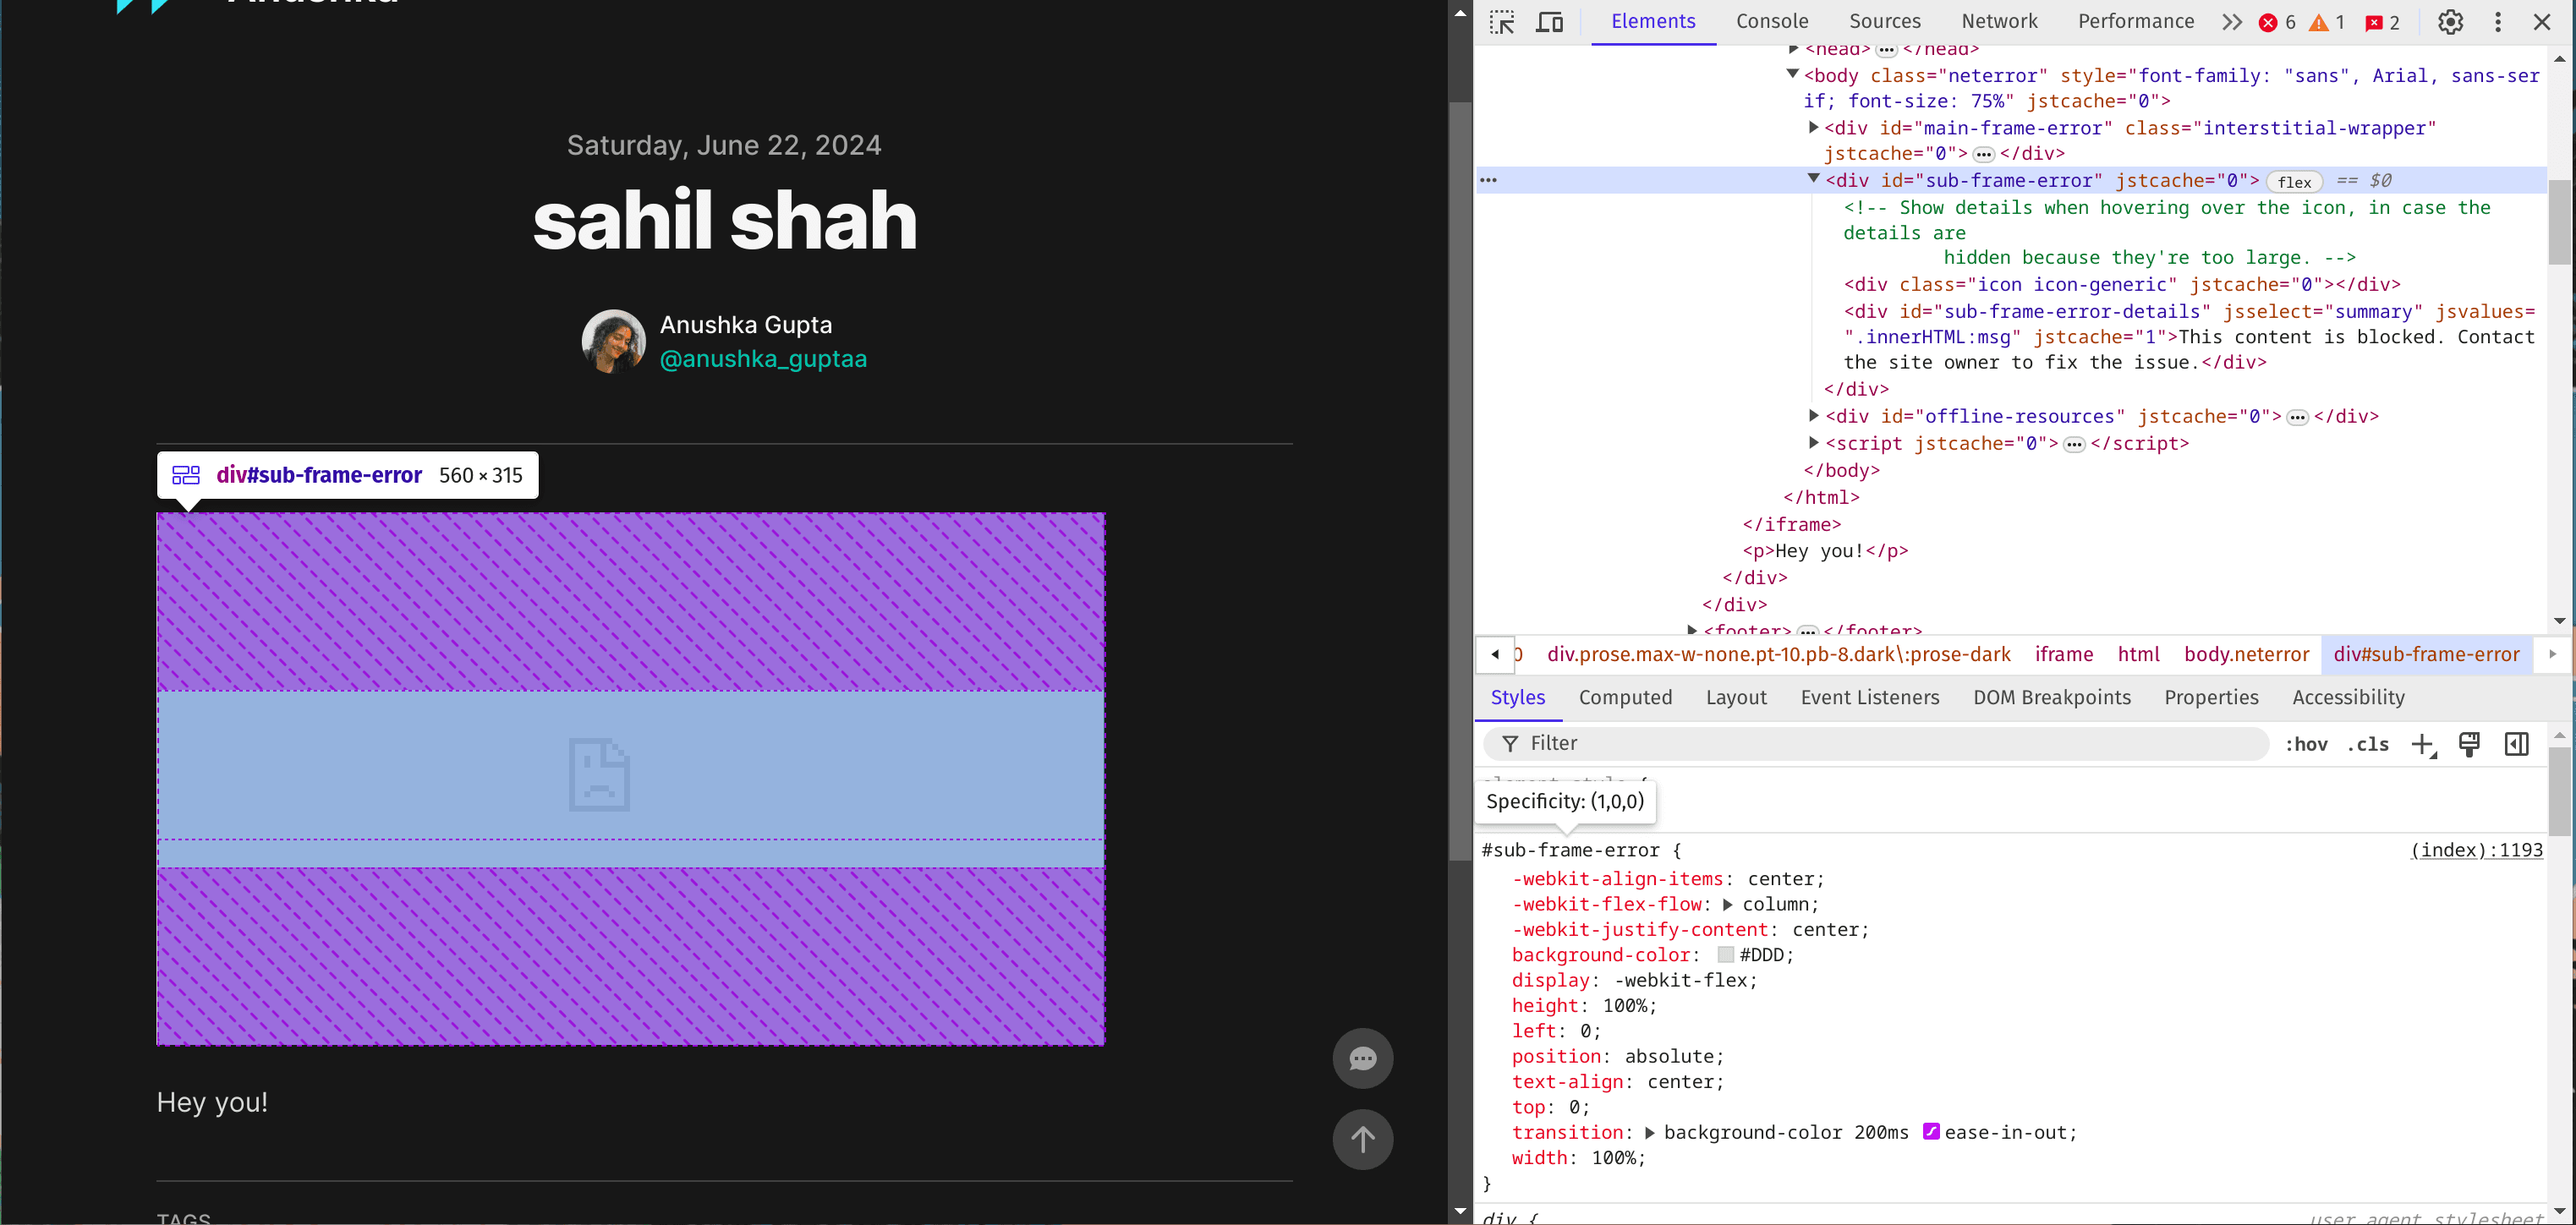Open the @anushka_guptaa profile link
This screenshot has height=1225, width=2576.
tap(763, 359)
